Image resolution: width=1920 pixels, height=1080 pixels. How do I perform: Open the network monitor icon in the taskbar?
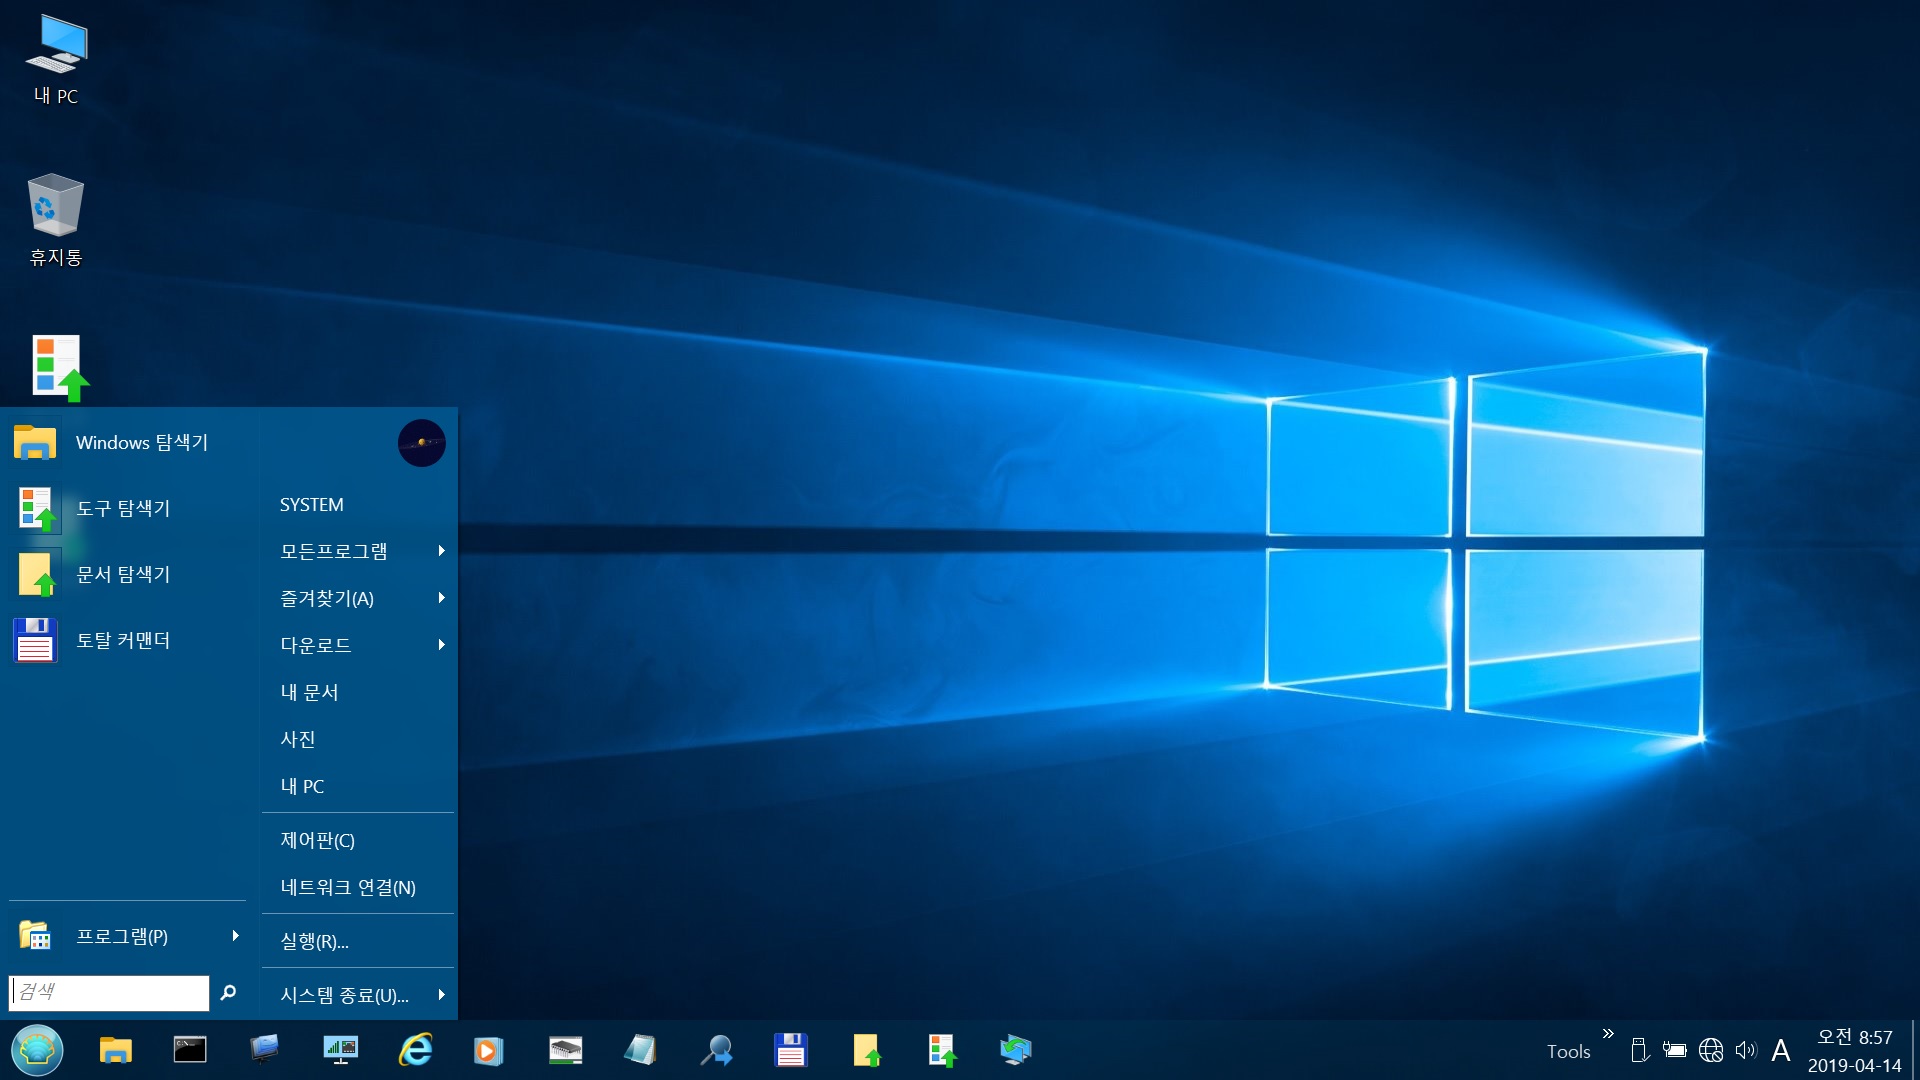point(340,1050)
